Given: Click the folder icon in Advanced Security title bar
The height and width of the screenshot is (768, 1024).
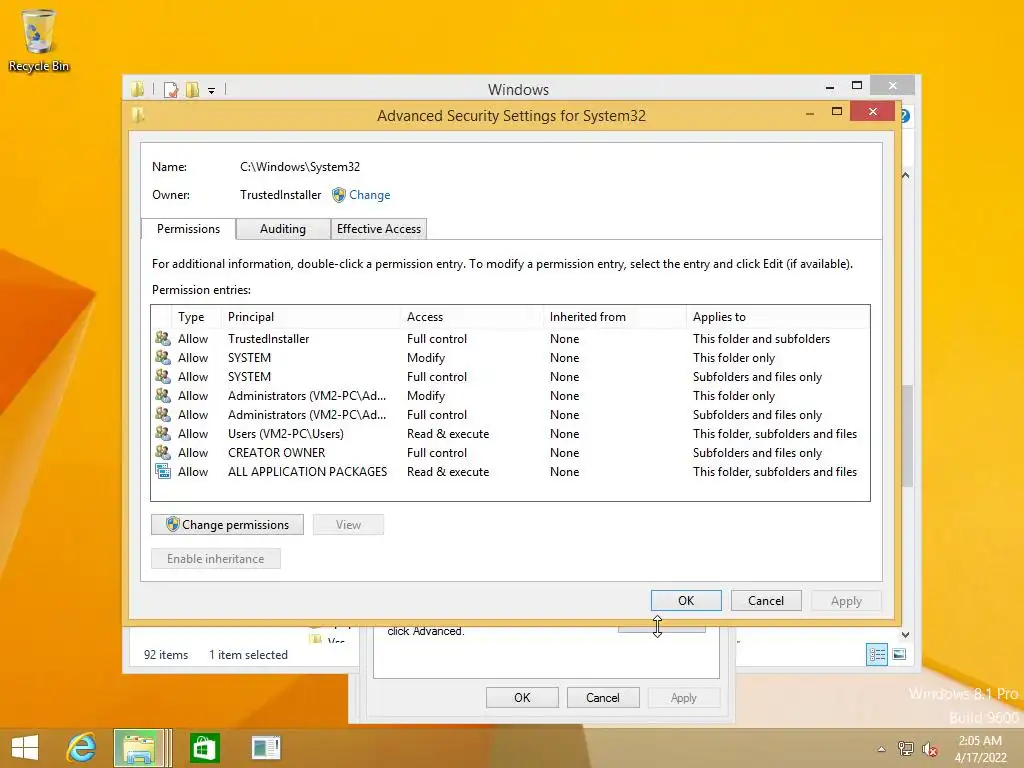Looking at the screenshot, I should (x=138, y=116).
